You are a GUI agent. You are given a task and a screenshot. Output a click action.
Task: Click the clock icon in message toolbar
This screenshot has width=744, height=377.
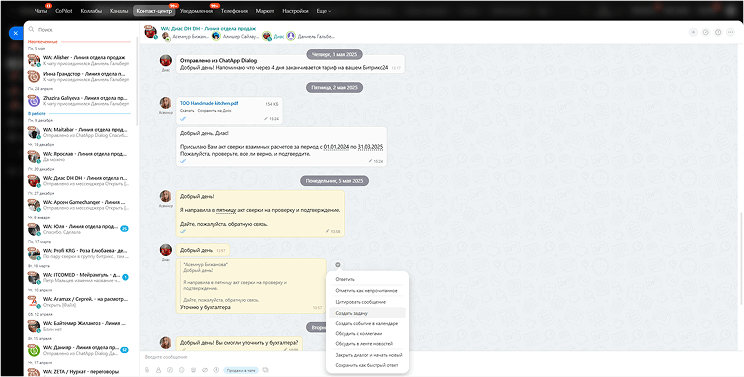coord(216,370)
